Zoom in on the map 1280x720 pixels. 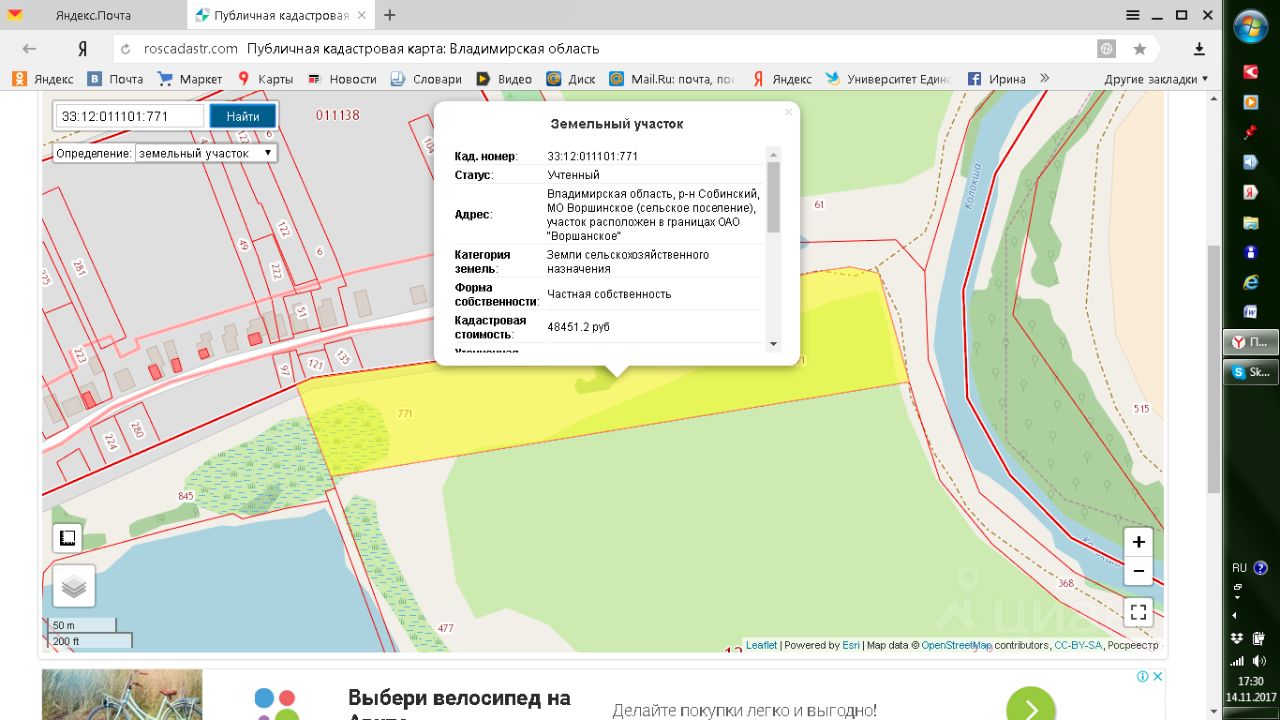1139,542
